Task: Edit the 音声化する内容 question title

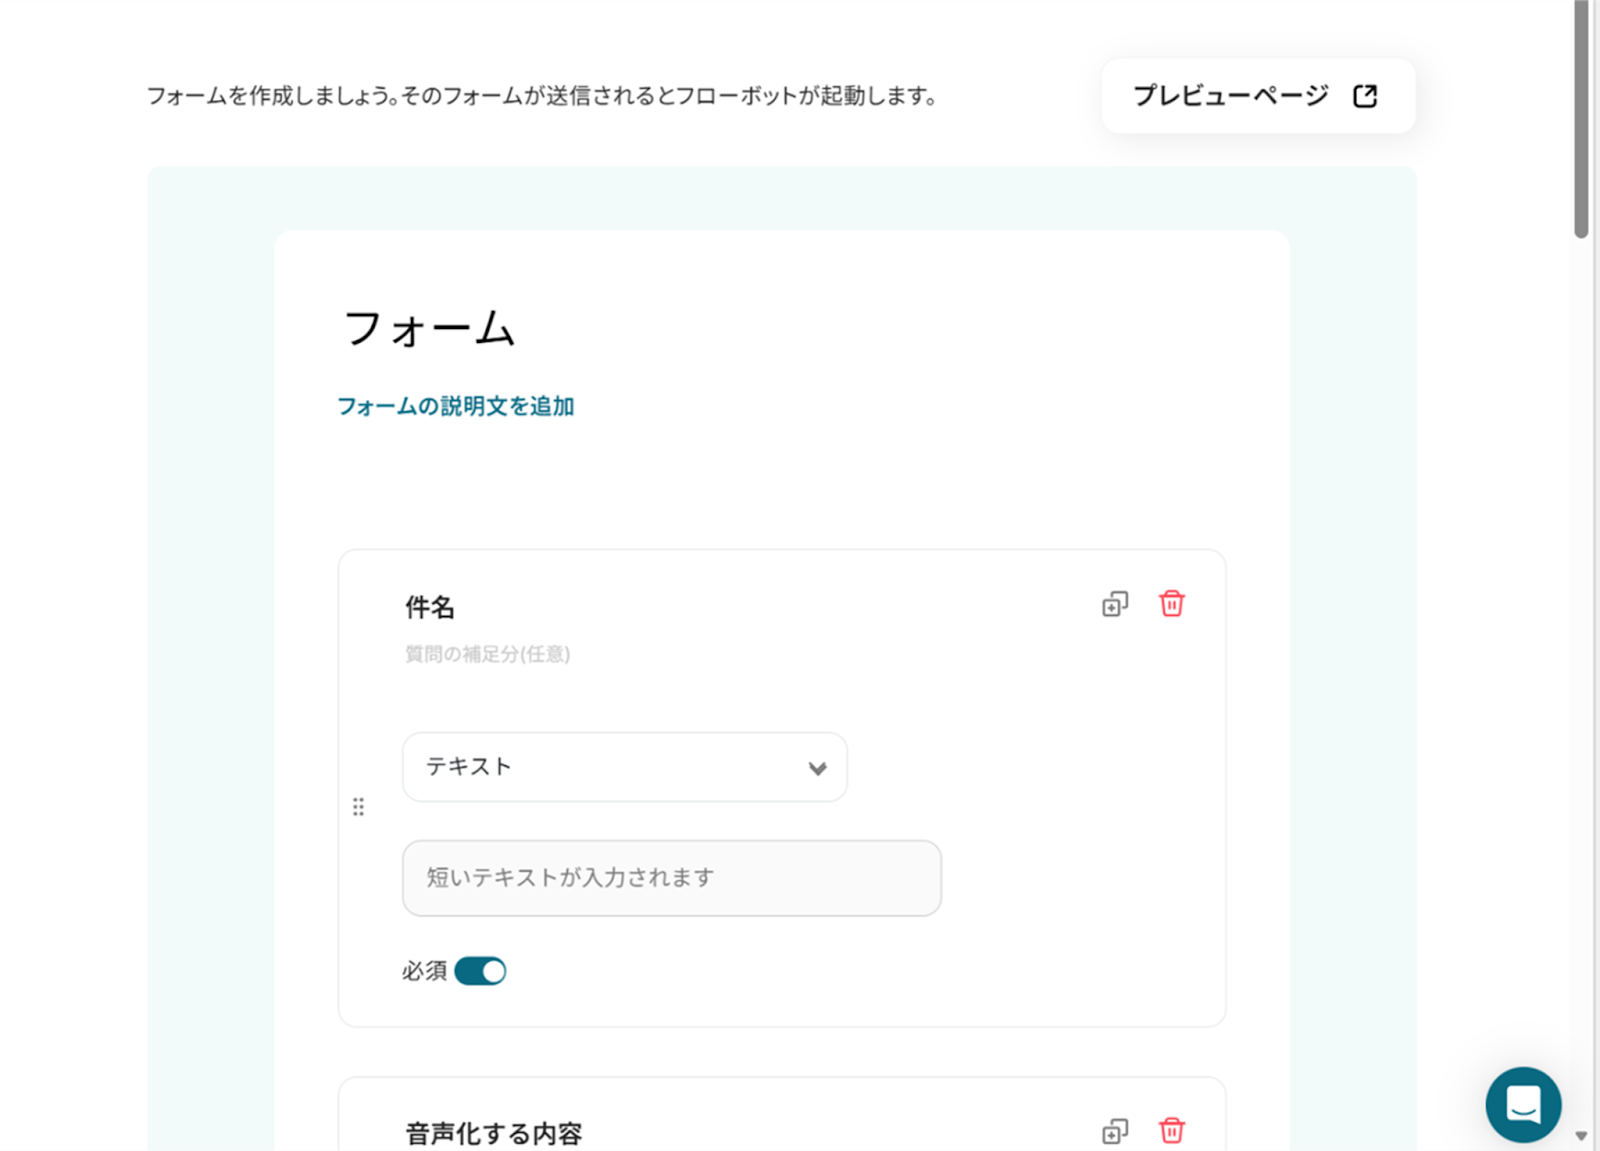Action: pos(494,1133)
